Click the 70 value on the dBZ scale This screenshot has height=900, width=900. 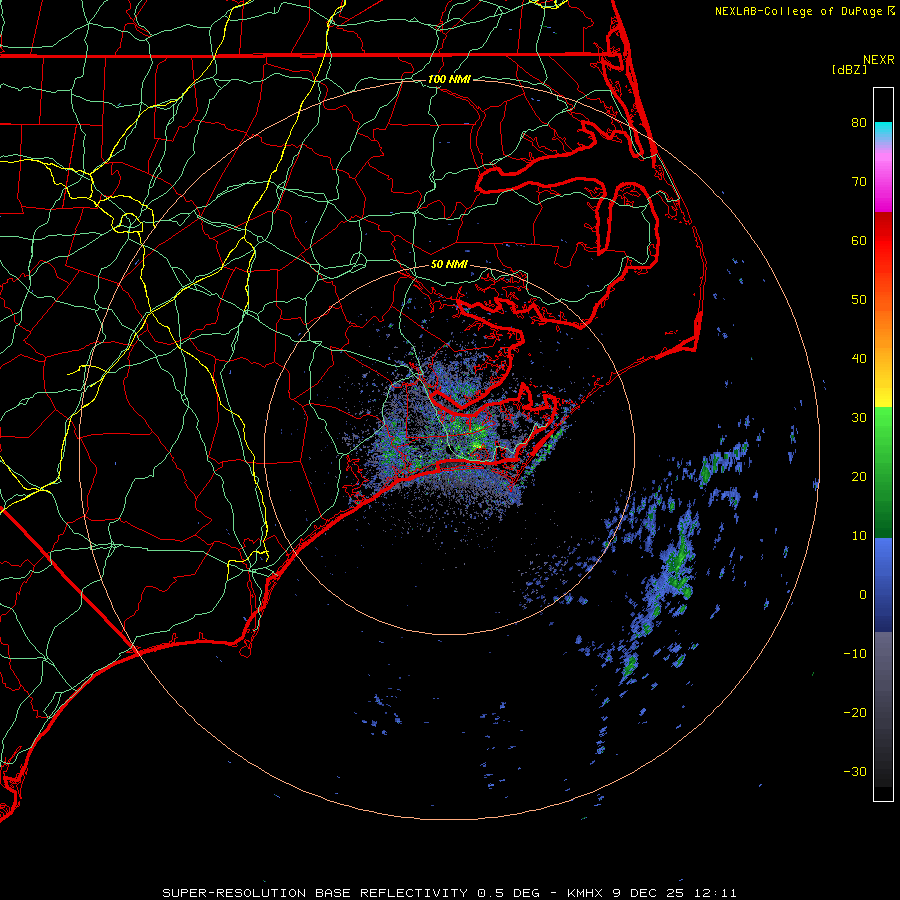tap(859, 181)
